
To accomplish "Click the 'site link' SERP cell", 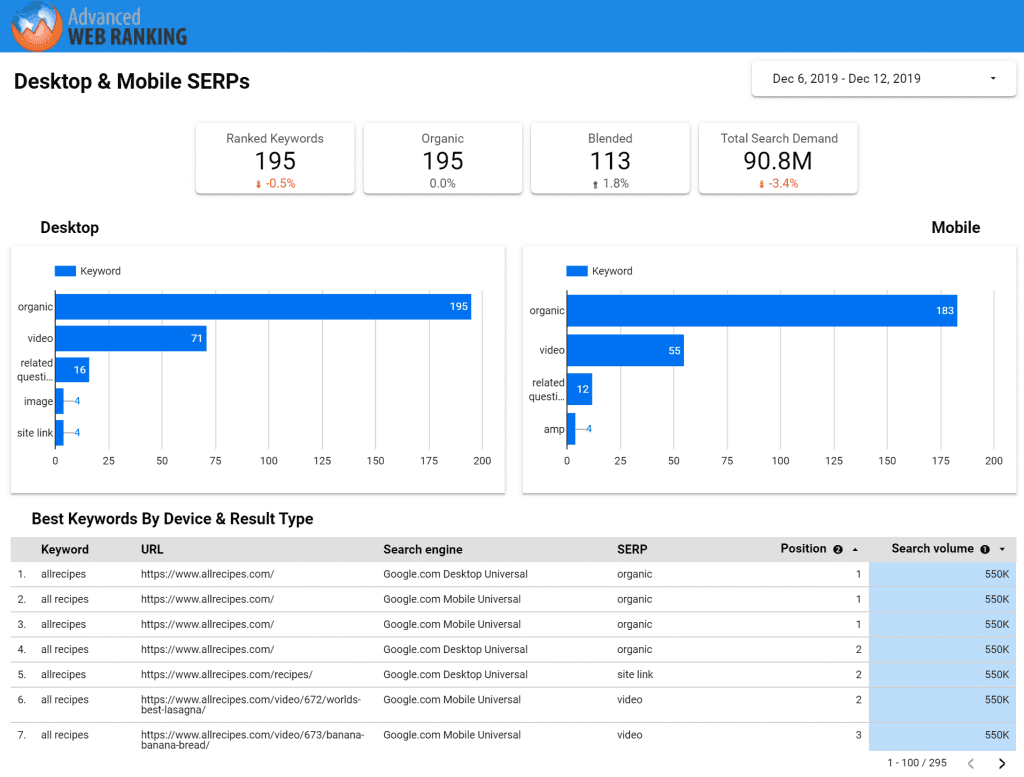I will tap(635, 674).
